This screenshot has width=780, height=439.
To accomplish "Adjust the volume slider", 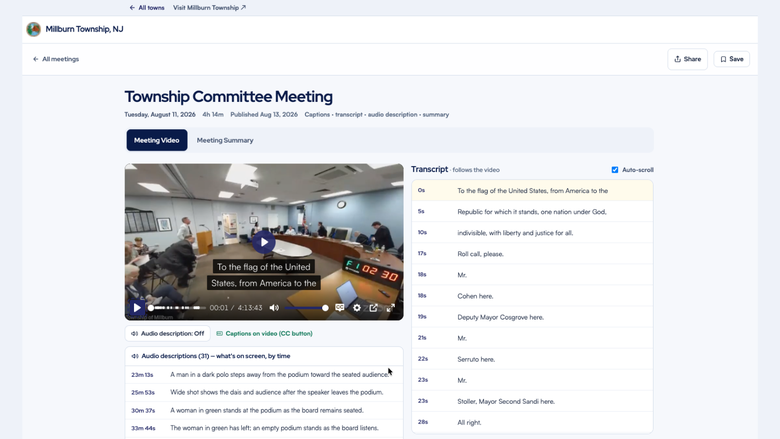I will click(306, 308).
